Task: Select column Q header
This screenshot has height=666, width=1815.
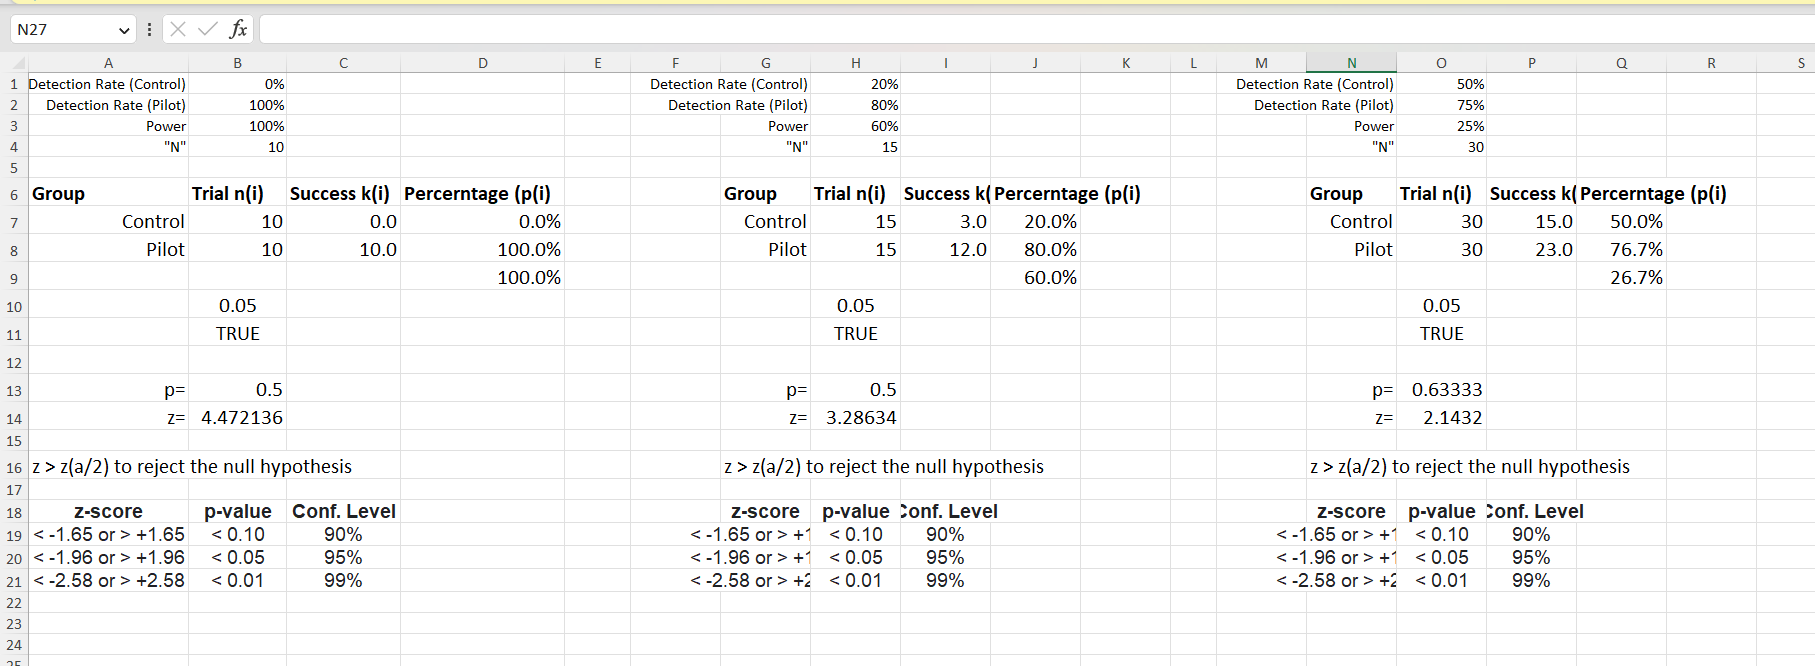Action: tap(1621, 63)
